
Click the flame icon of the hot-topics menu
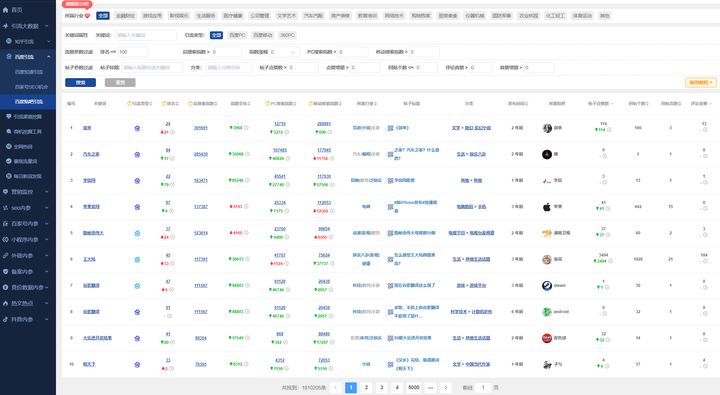coord(6,303)
